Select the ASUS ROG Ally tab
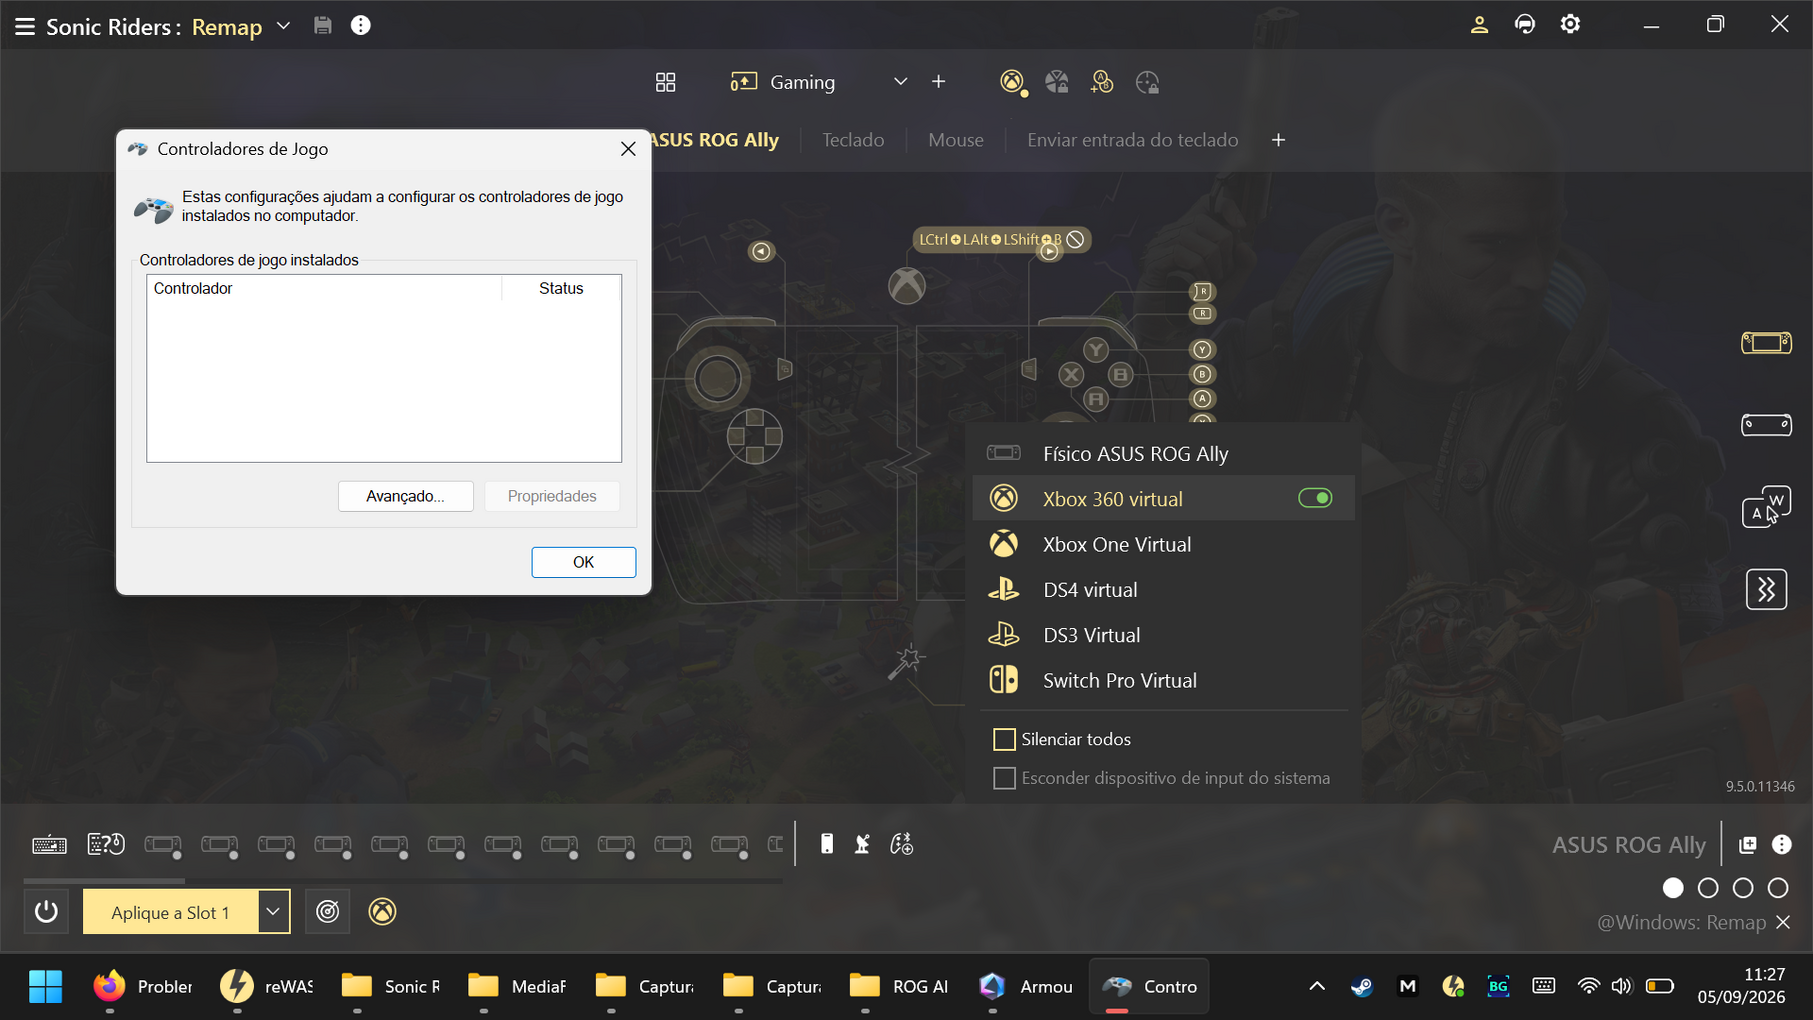This screenshot has width=1813, height=1020. click(714, 140)
